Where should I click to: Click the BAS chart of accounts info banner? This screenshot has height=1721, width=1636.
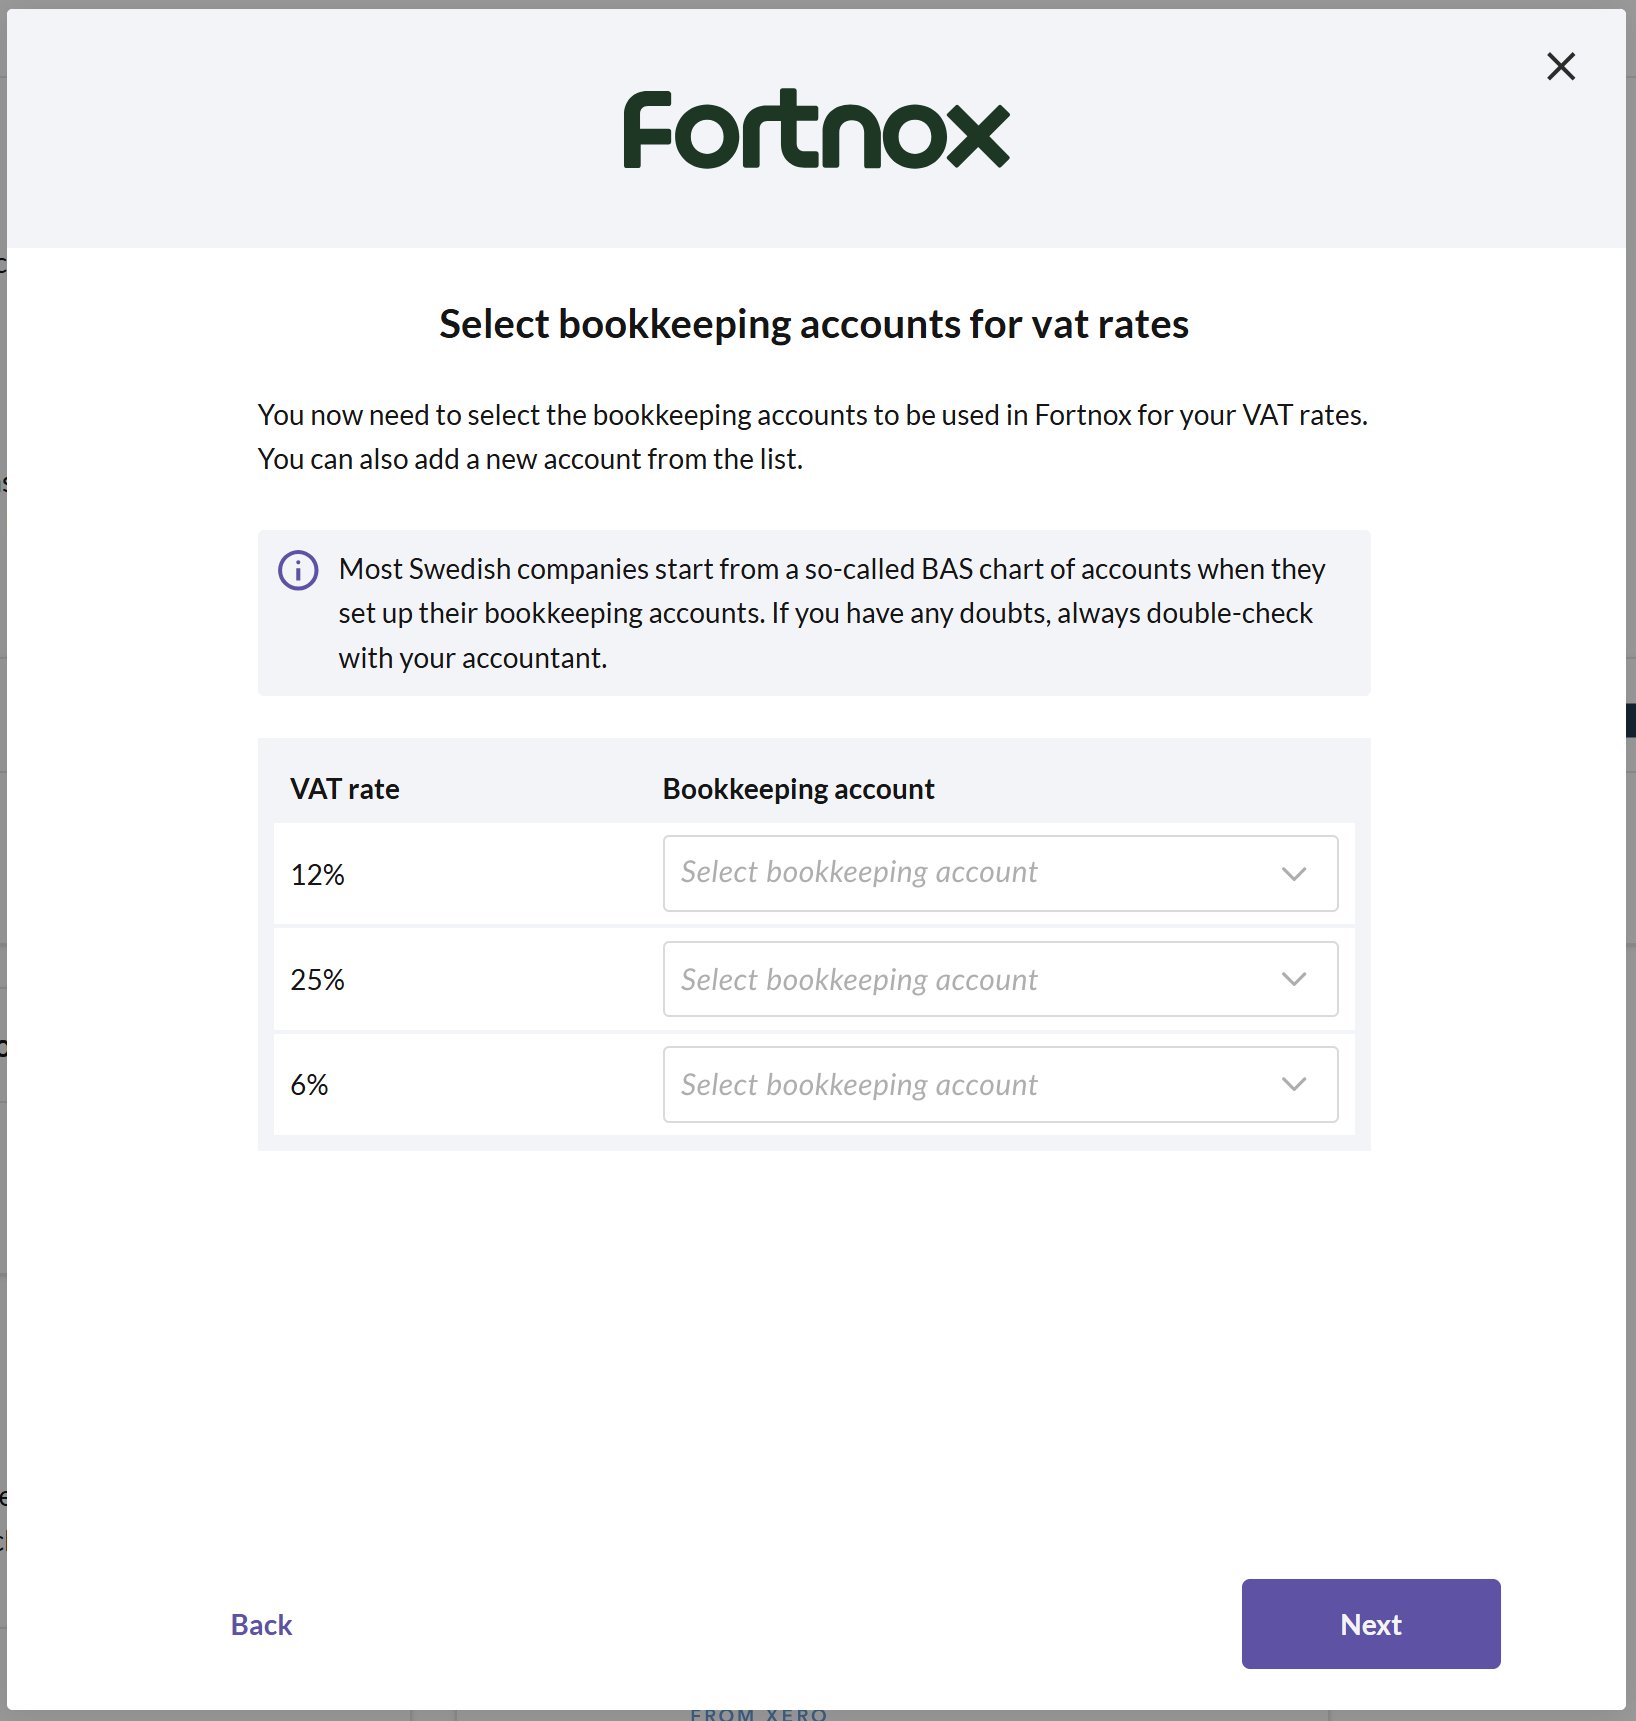(x=814, y=613)
